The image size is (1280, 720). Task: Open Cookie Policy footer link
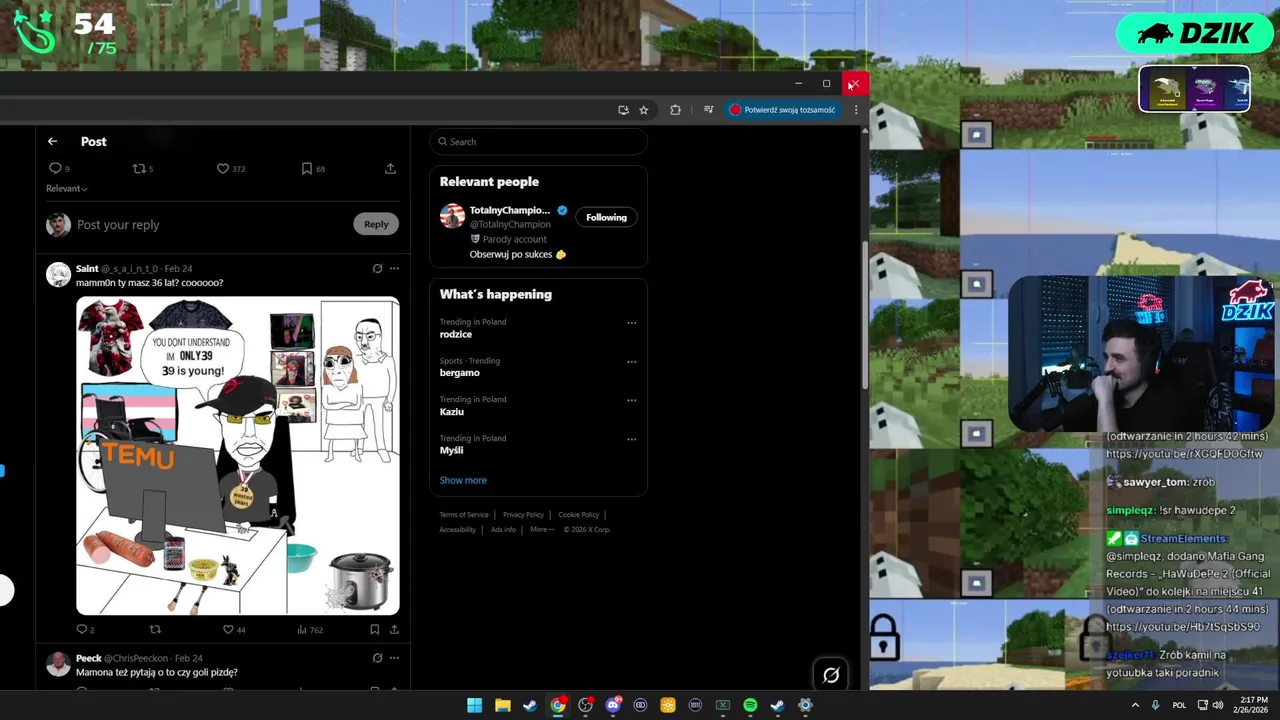[x=578, y=515]
